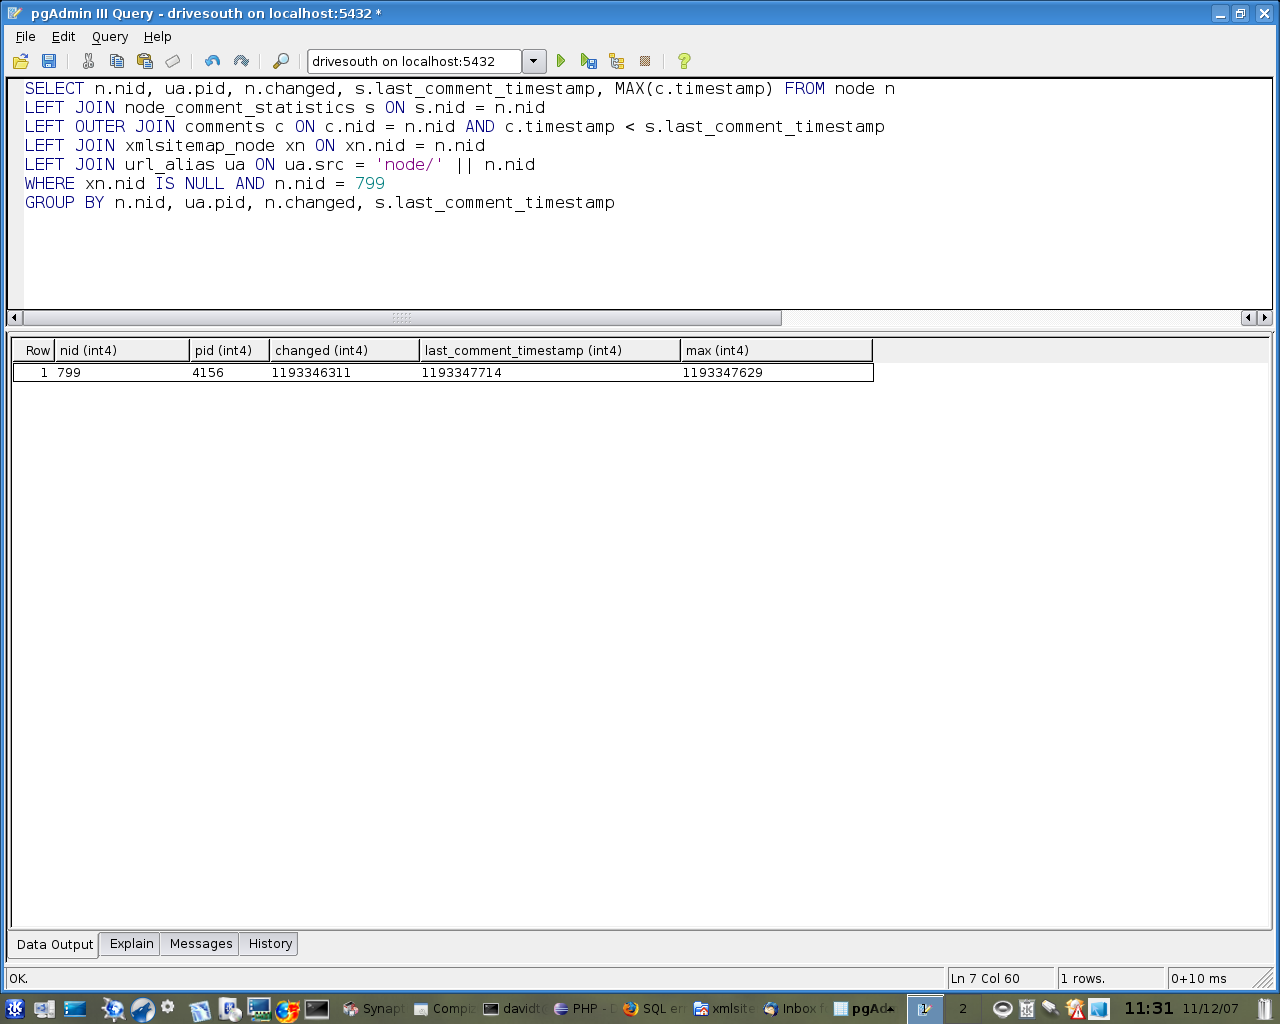Click the 1 rows. status bar entry
The image size is (1280, 1024).
pos(1112,978)
